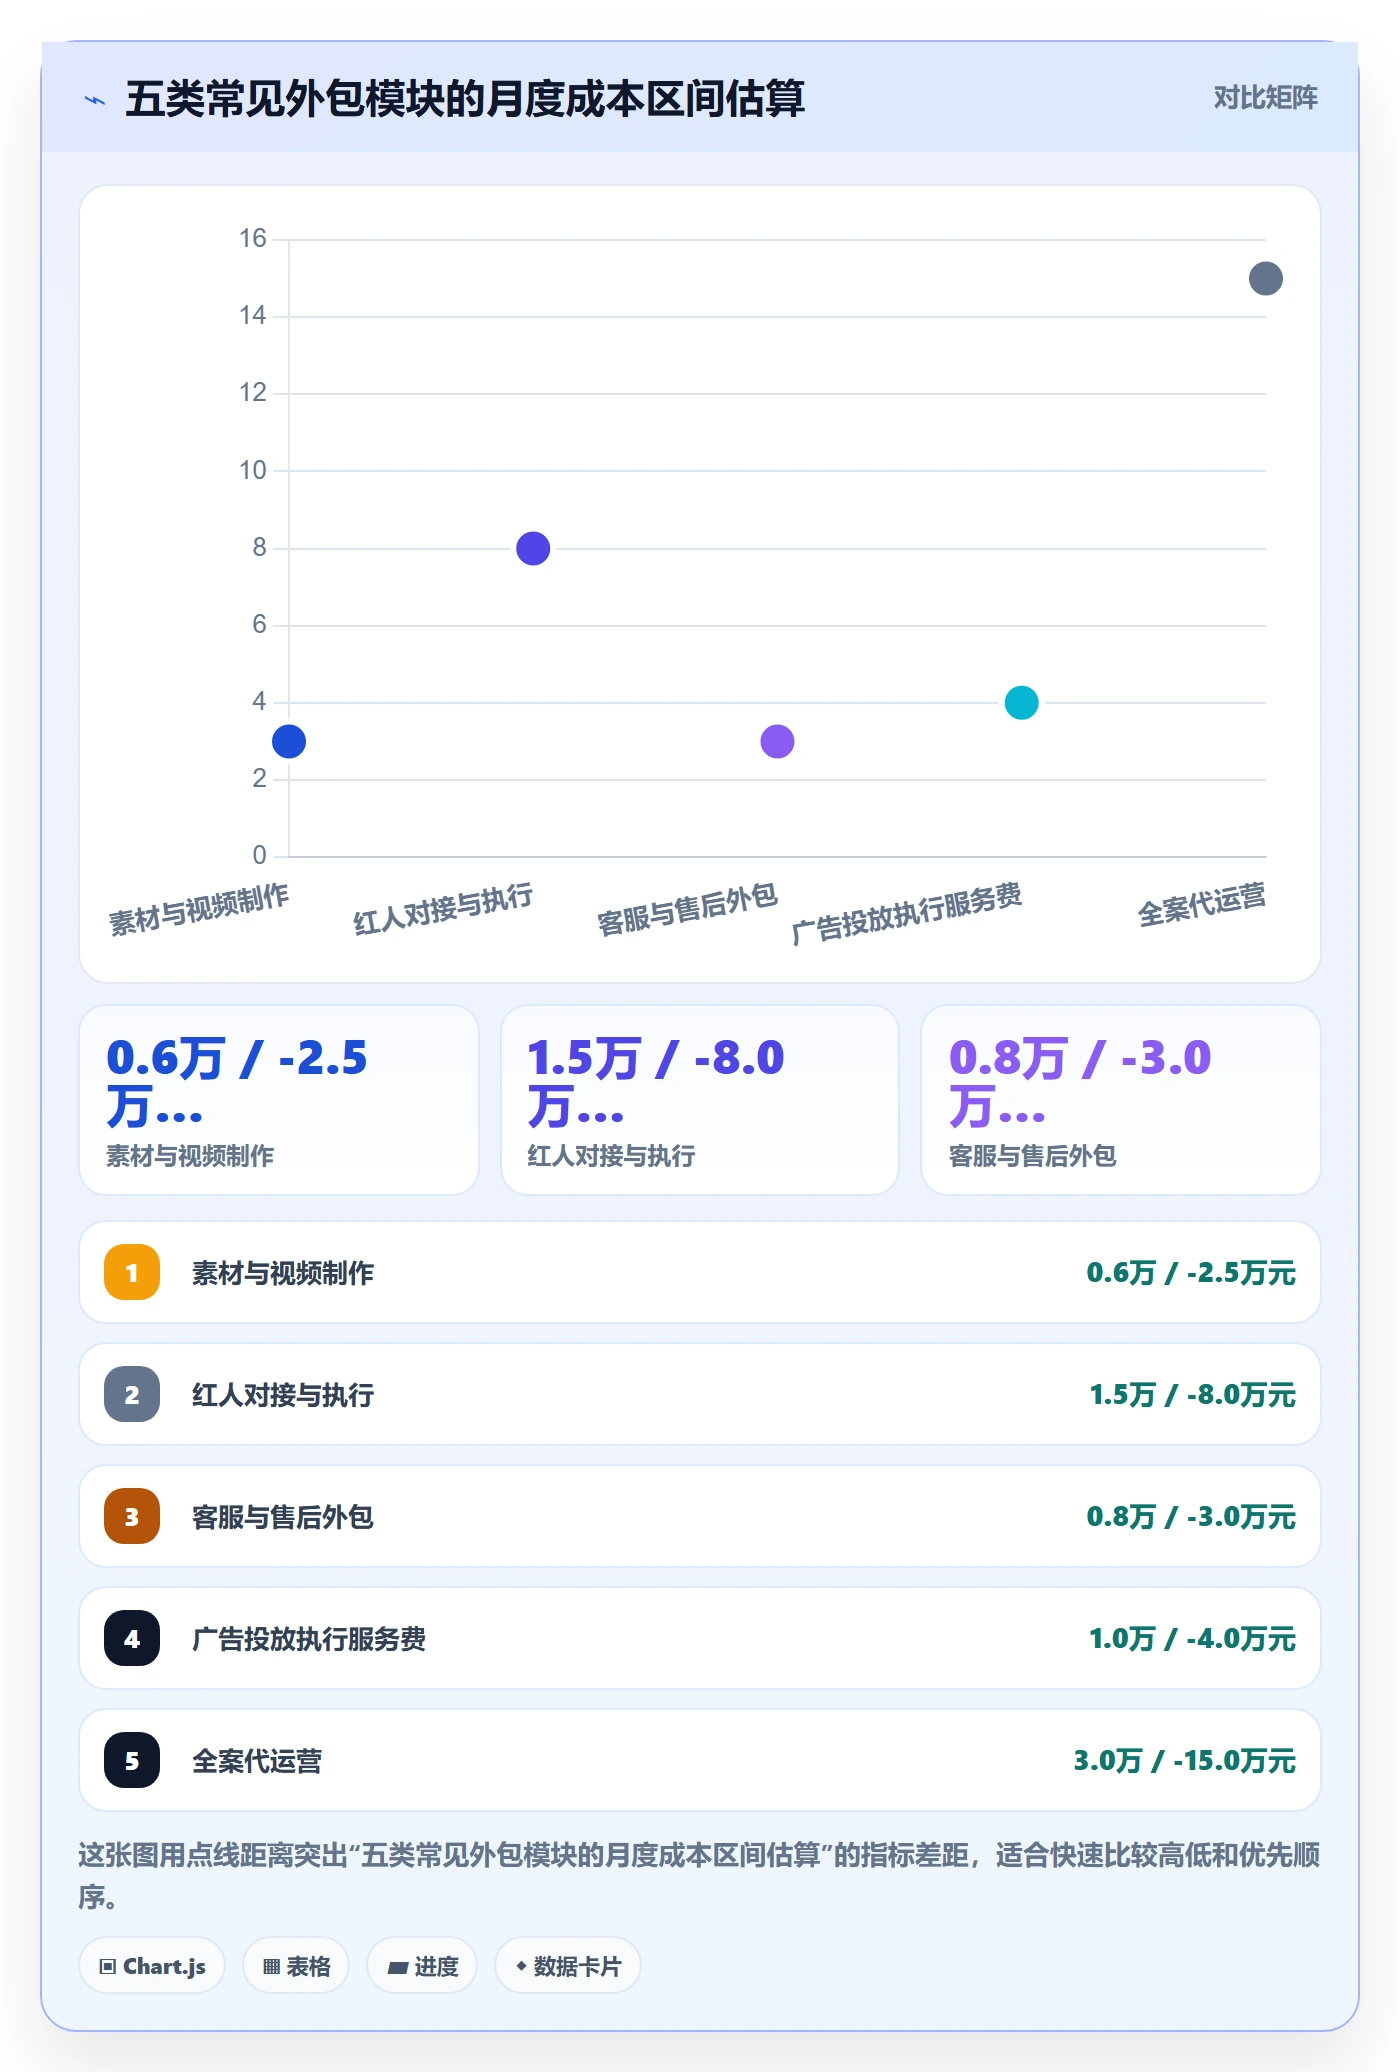Viewport: 1400px width, 2072px height.
Task: Click the 客服与售后外包 name in list row 3
Action: [283, 1517]
